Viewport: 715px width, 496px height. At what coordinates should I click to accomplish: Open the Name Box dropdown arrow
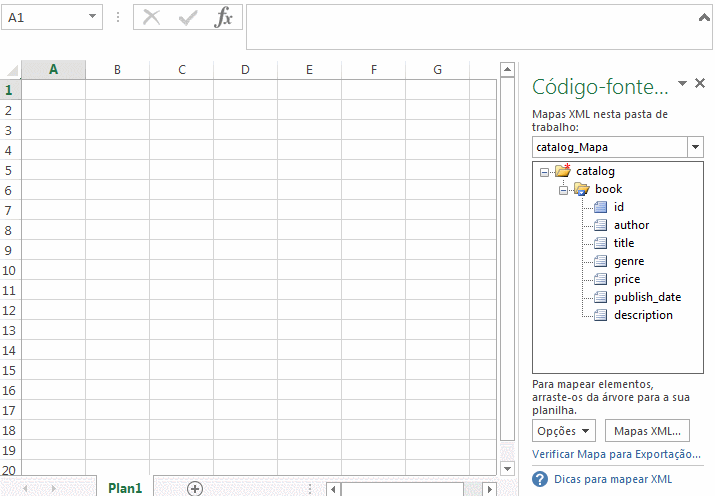pyautogui.click(x=92, y=18)
